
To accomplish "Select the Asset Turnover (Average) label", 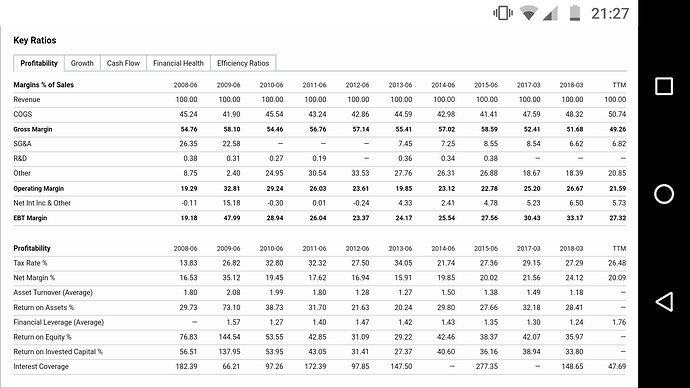I will [53, 293].
